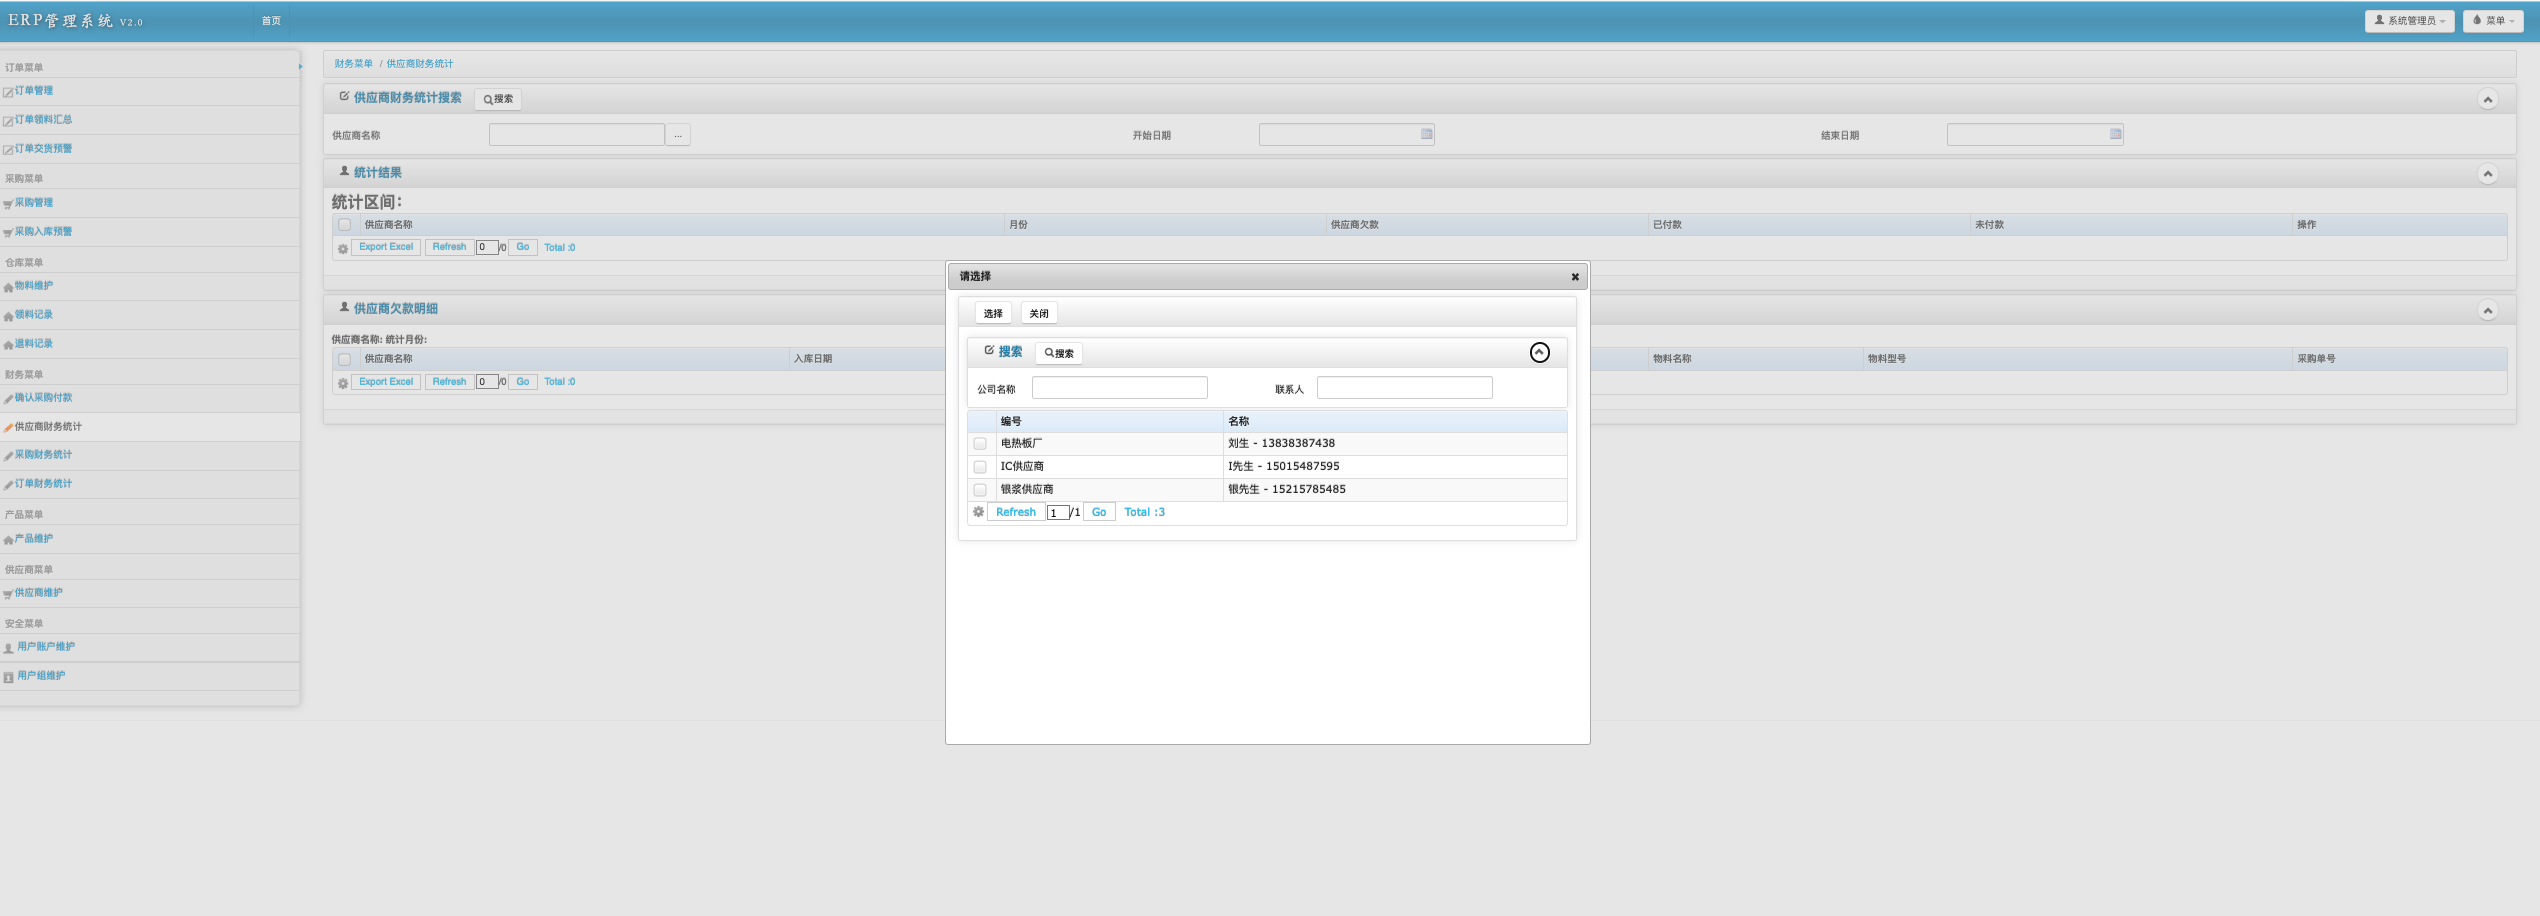Toggle select-all checkbox in 供应商欠款明细 table header
The height and width of the screenshot is (916, 2540).
pyautogui.click(x=344, y=359)
